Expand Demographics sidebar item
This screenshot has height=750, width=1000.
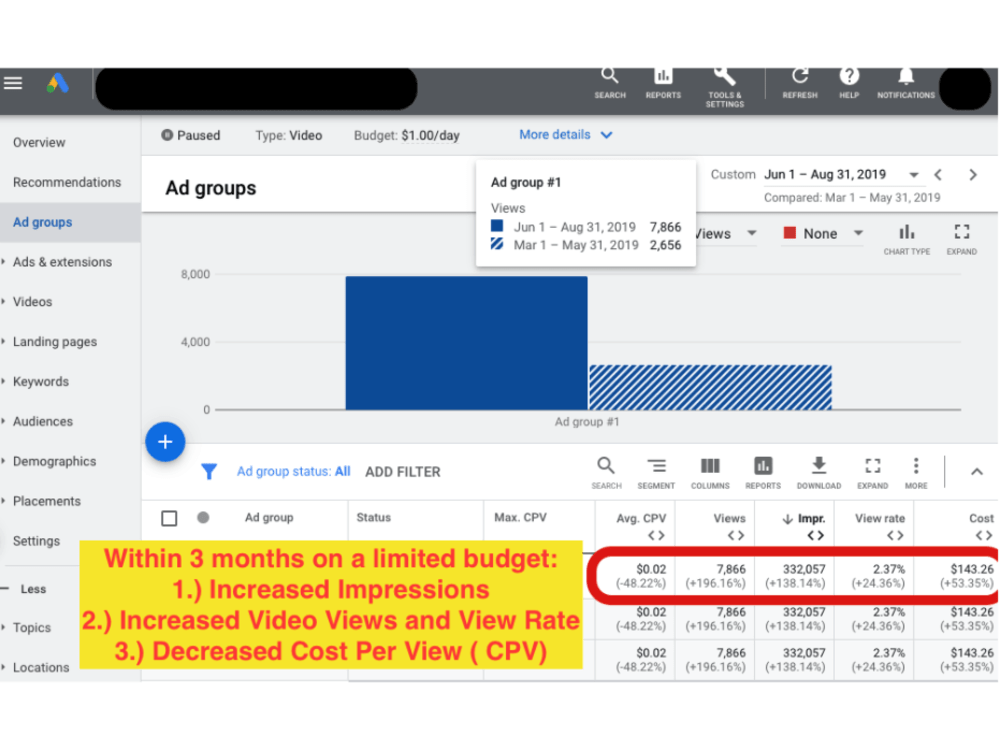pyautogui.click(x=54, y=461)
